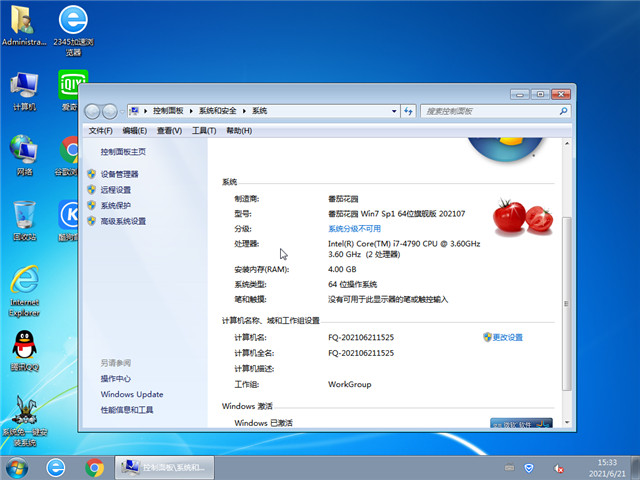Open 系统保护 link
This screenshot has height=480, width=640.
pyautogui.click(x=116, y=205)
